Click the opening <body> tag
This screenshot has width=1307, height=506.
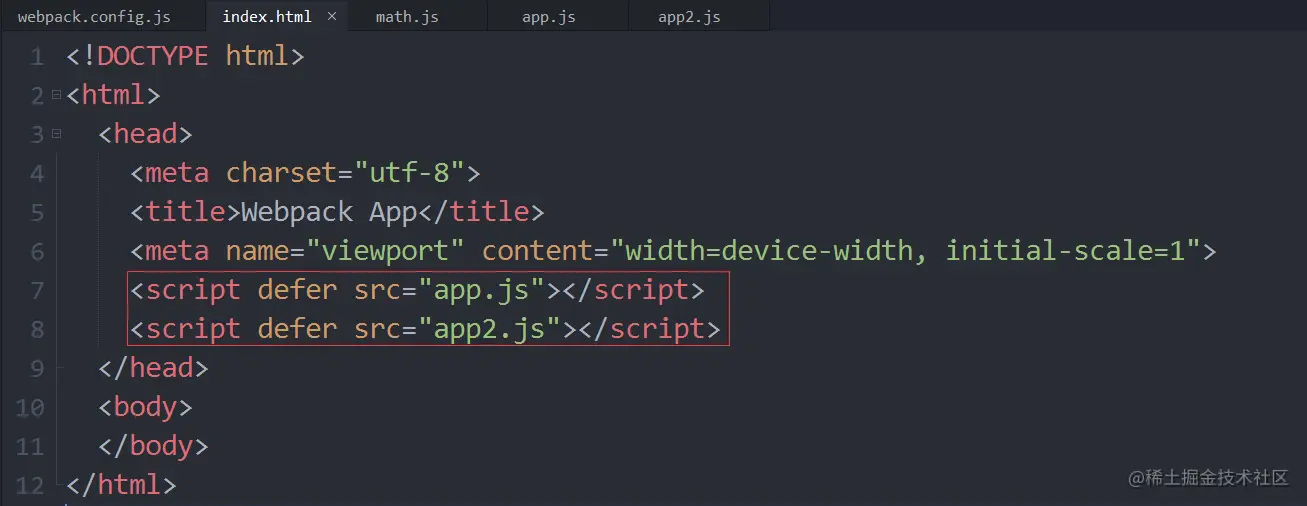pos(145,407)
